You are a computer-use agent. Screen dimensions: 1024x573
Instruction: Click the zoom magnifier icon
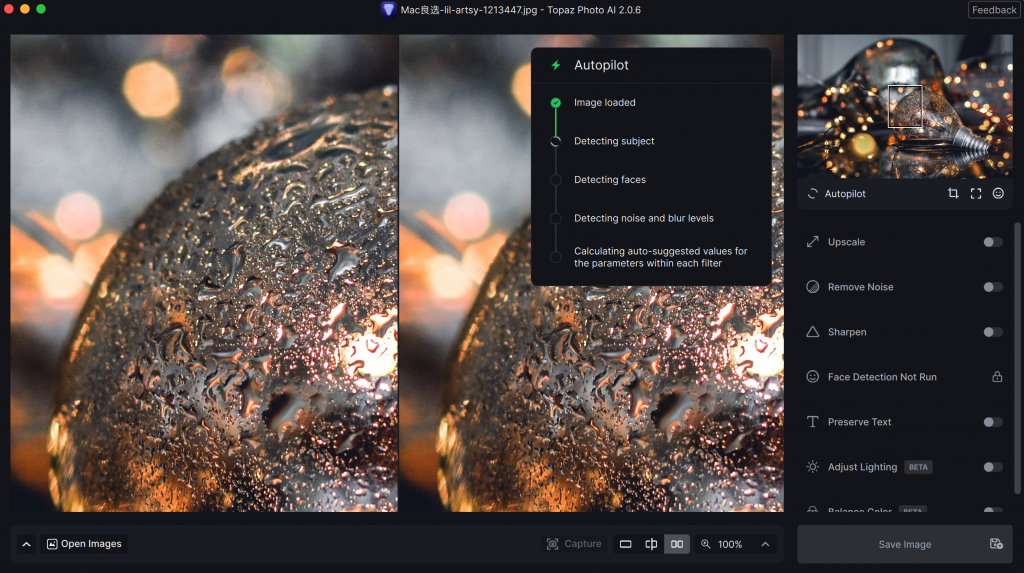point(705,544)
